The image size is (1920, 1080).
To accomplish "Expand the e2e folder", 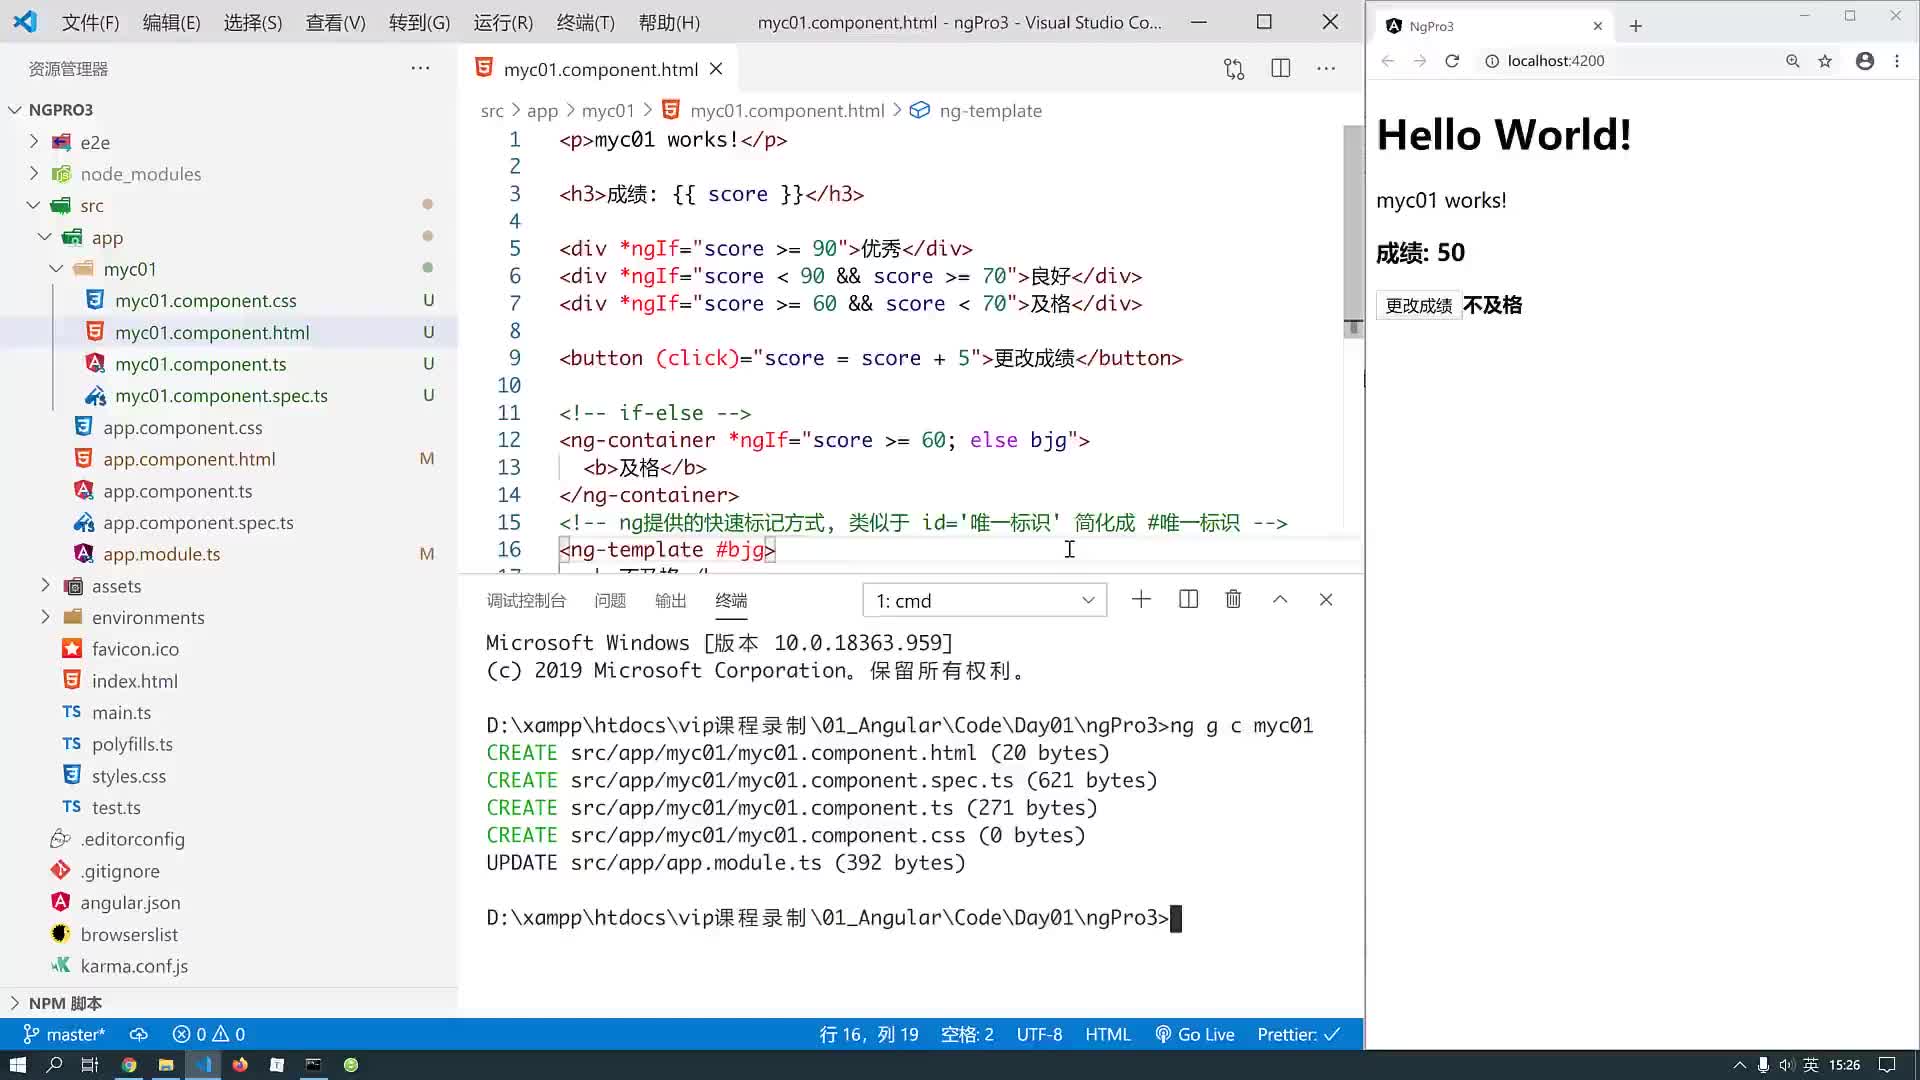I will pos(34,142).
